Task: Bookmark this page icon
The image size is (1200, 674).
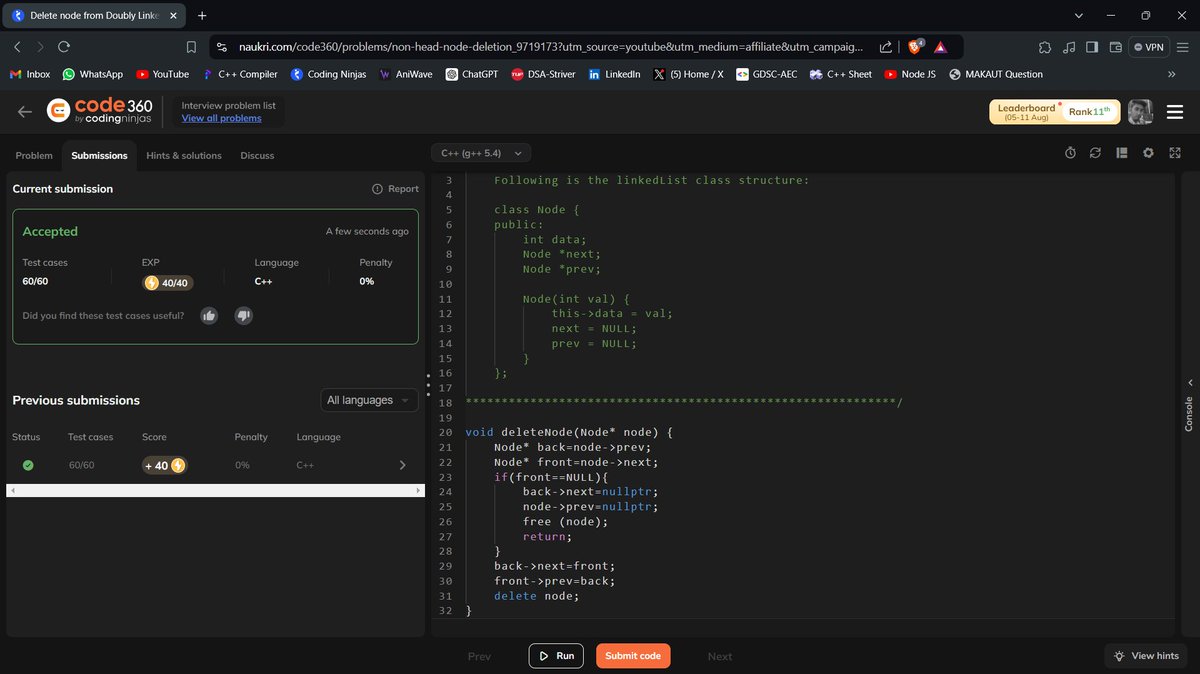Action: 191,47
